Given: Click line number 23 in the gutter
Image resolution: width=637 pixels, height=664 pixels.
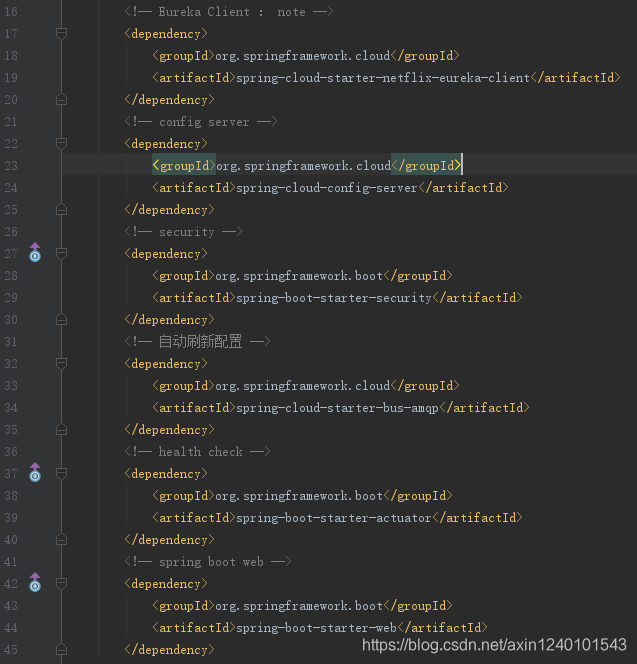Looking at the screenshot, I should [x=11, y=166].
